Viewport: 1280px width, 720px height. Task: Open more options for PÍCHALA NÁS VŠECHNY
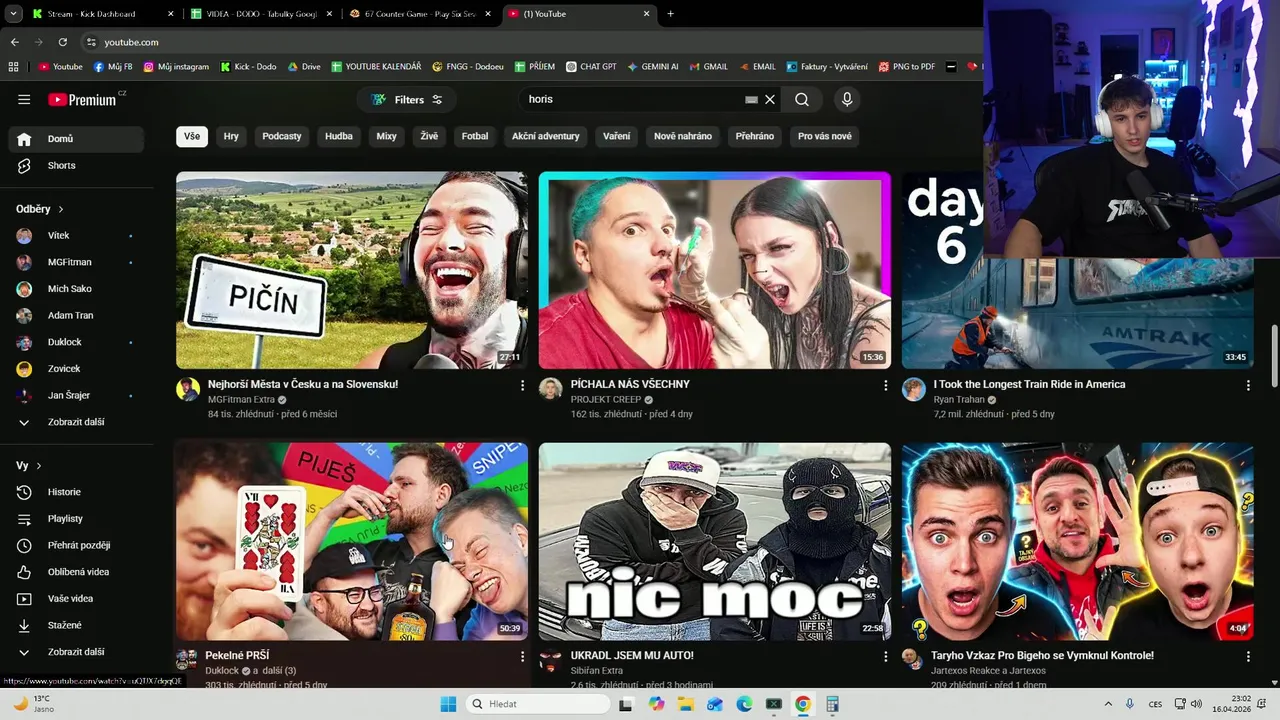click(885, 385)
